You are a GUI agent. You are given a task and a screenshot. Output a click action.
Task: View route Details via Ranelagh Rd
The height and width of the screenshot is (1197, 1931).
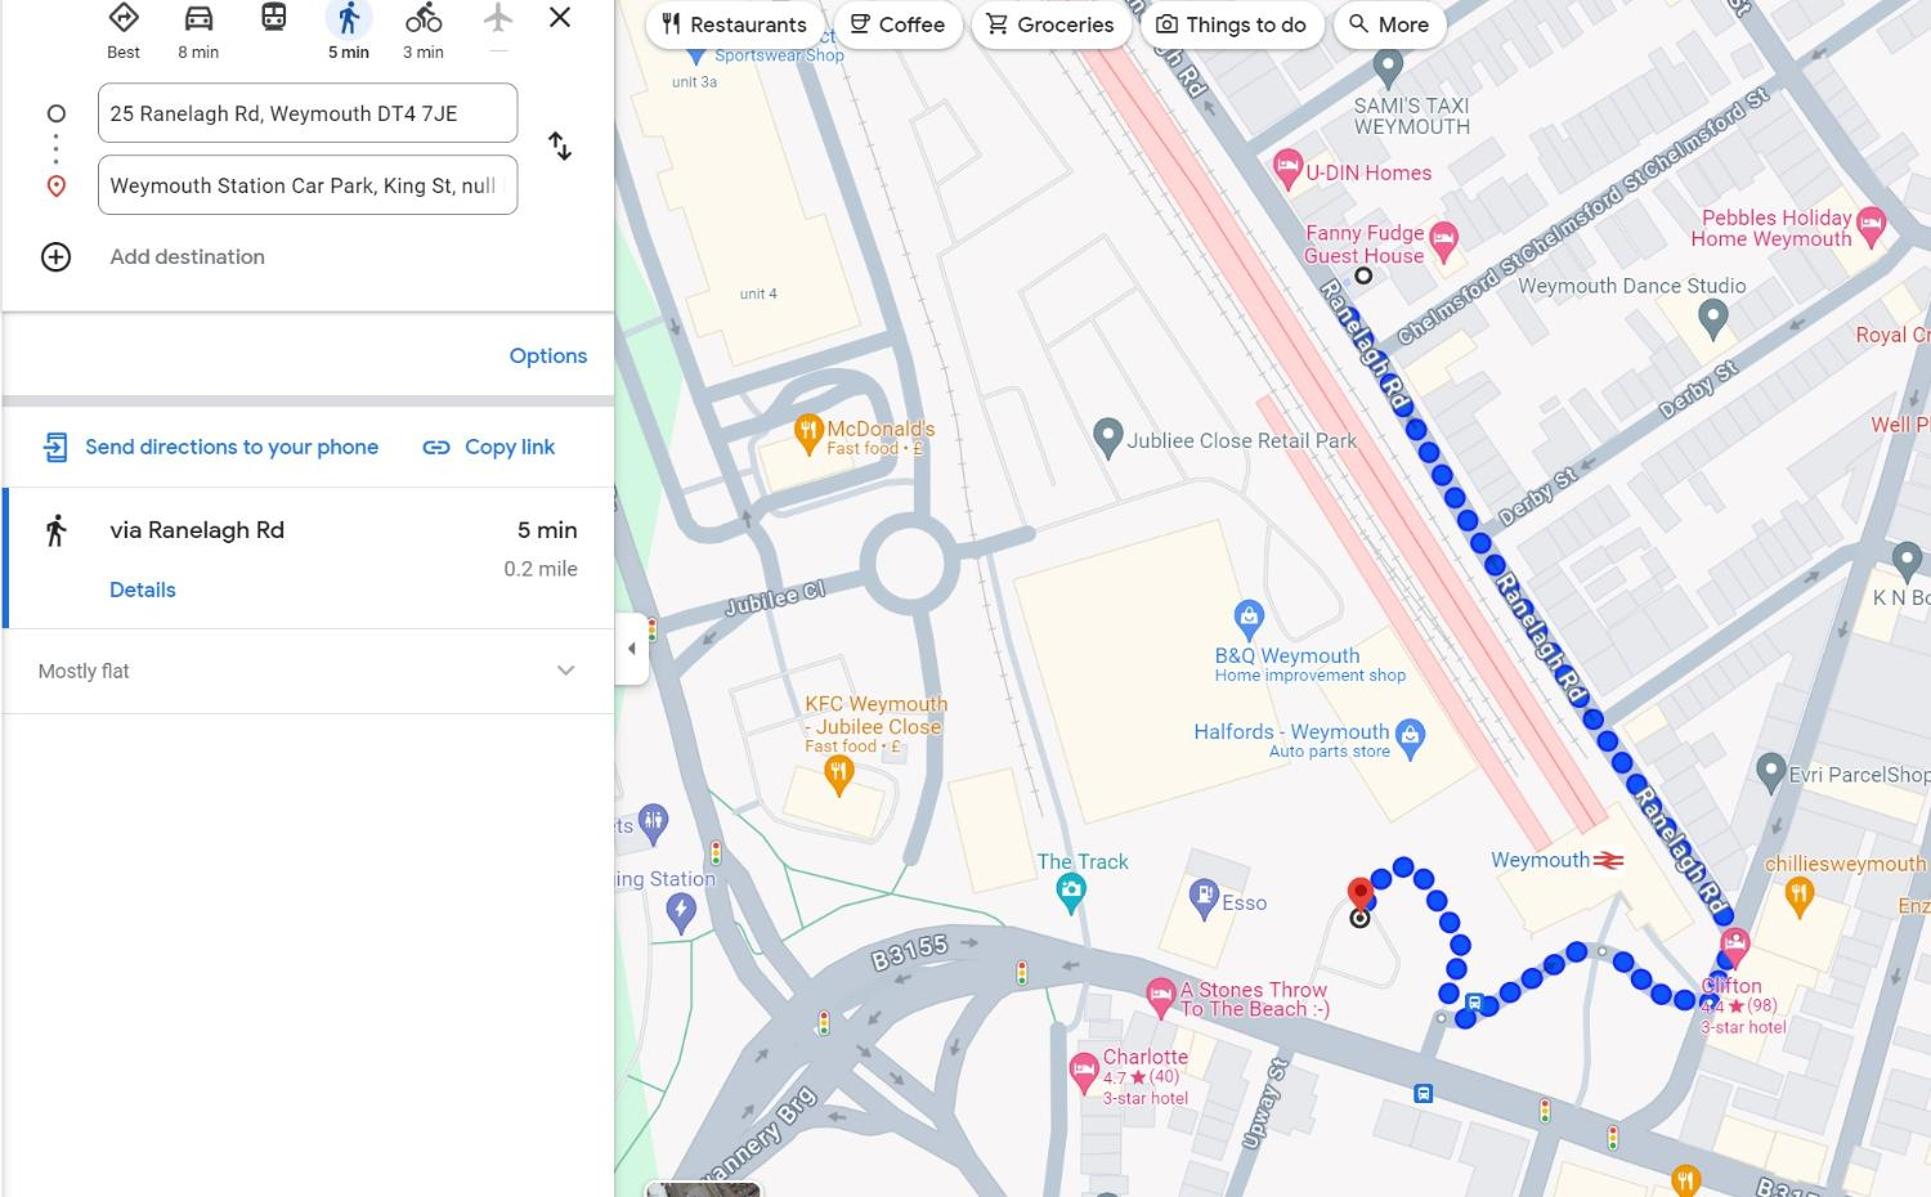pyautogui.click(x=142, y=590)
